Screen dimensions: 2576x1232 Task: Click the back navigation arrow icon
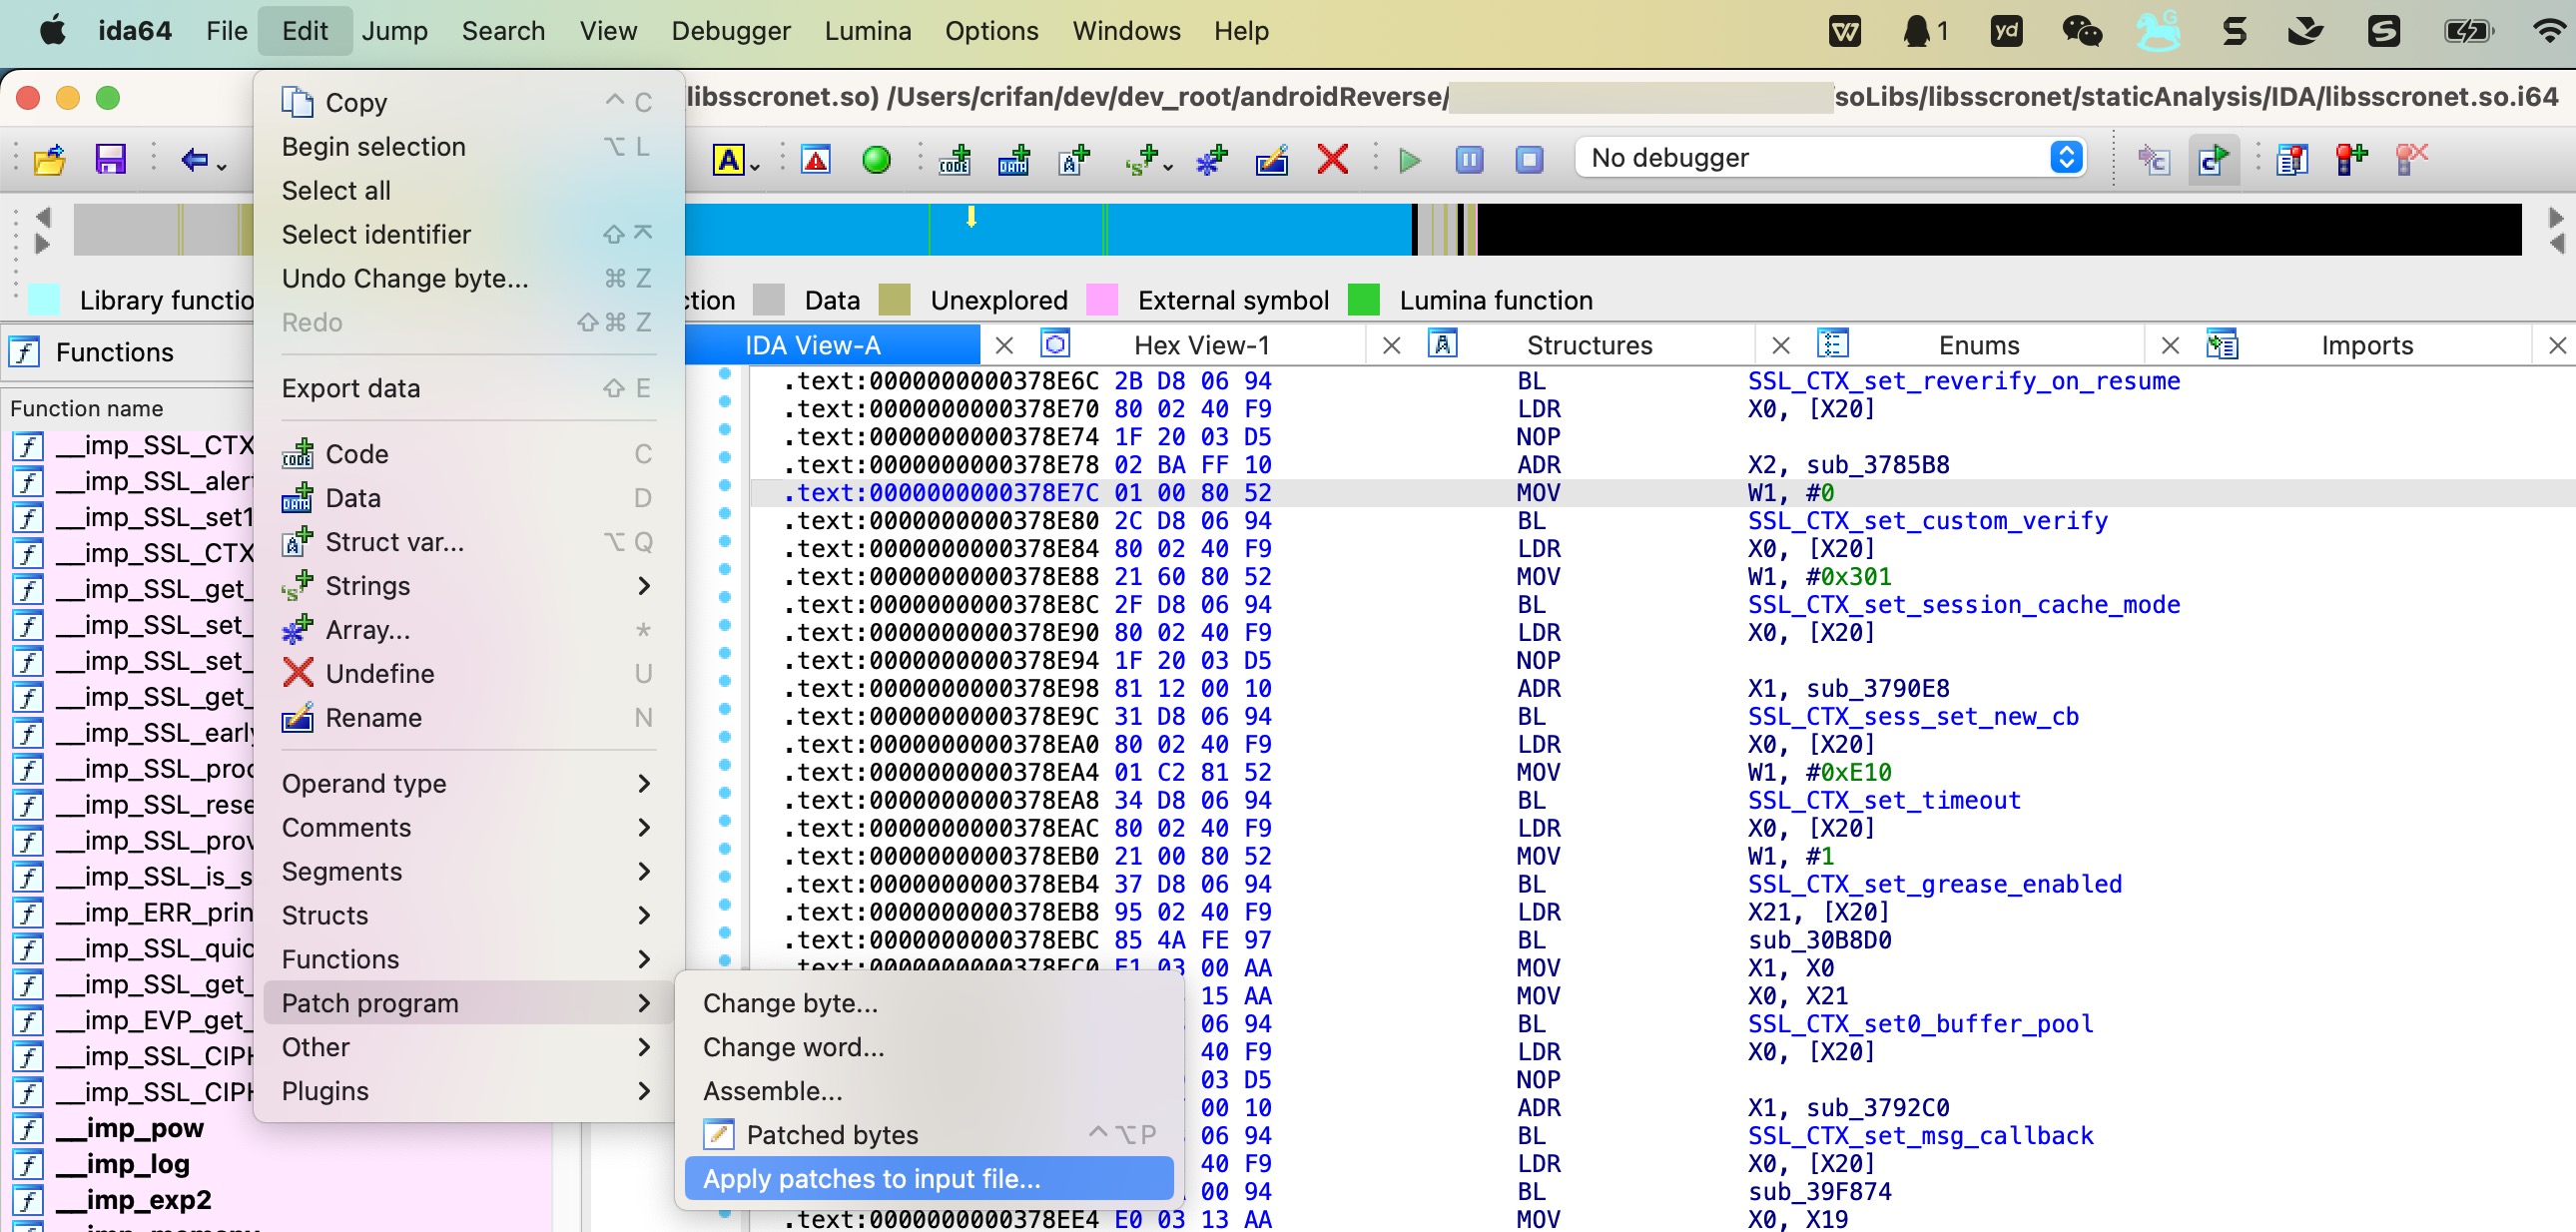pos(194,159)
